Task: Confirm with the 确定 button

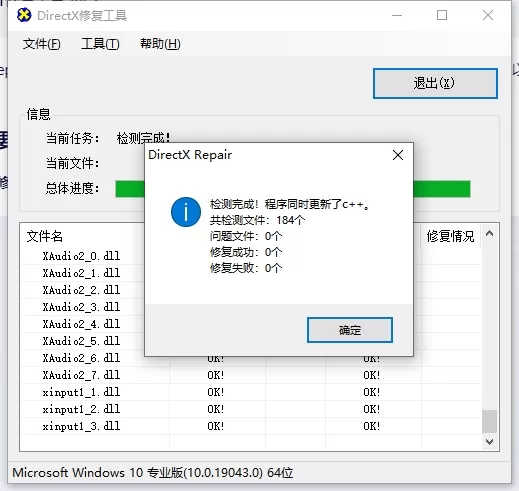Action: [x=350, y=330]
